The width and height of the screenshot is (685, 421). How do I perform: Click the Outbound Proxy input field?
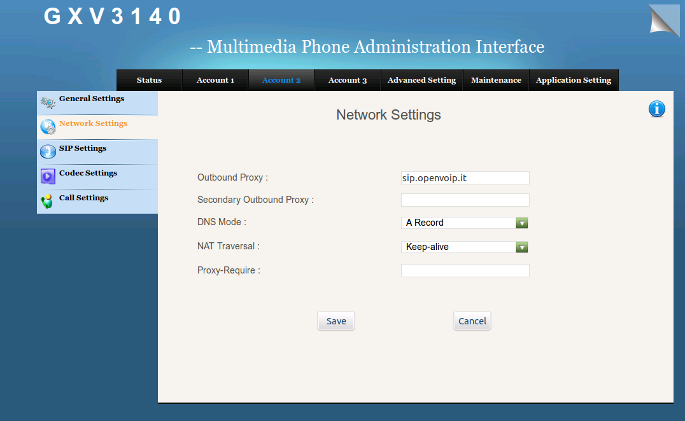click(465, 178)
